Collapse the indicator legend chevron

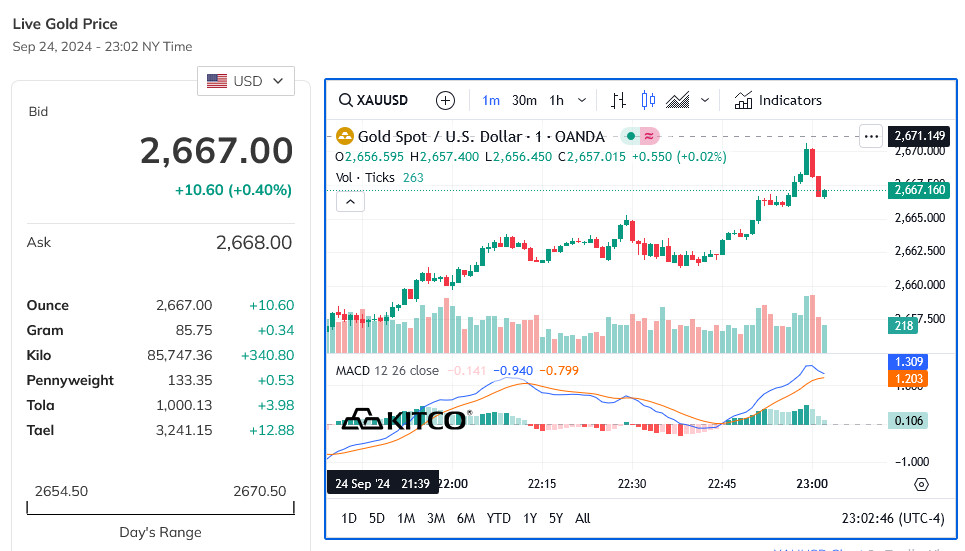click(x=350, y=202)
